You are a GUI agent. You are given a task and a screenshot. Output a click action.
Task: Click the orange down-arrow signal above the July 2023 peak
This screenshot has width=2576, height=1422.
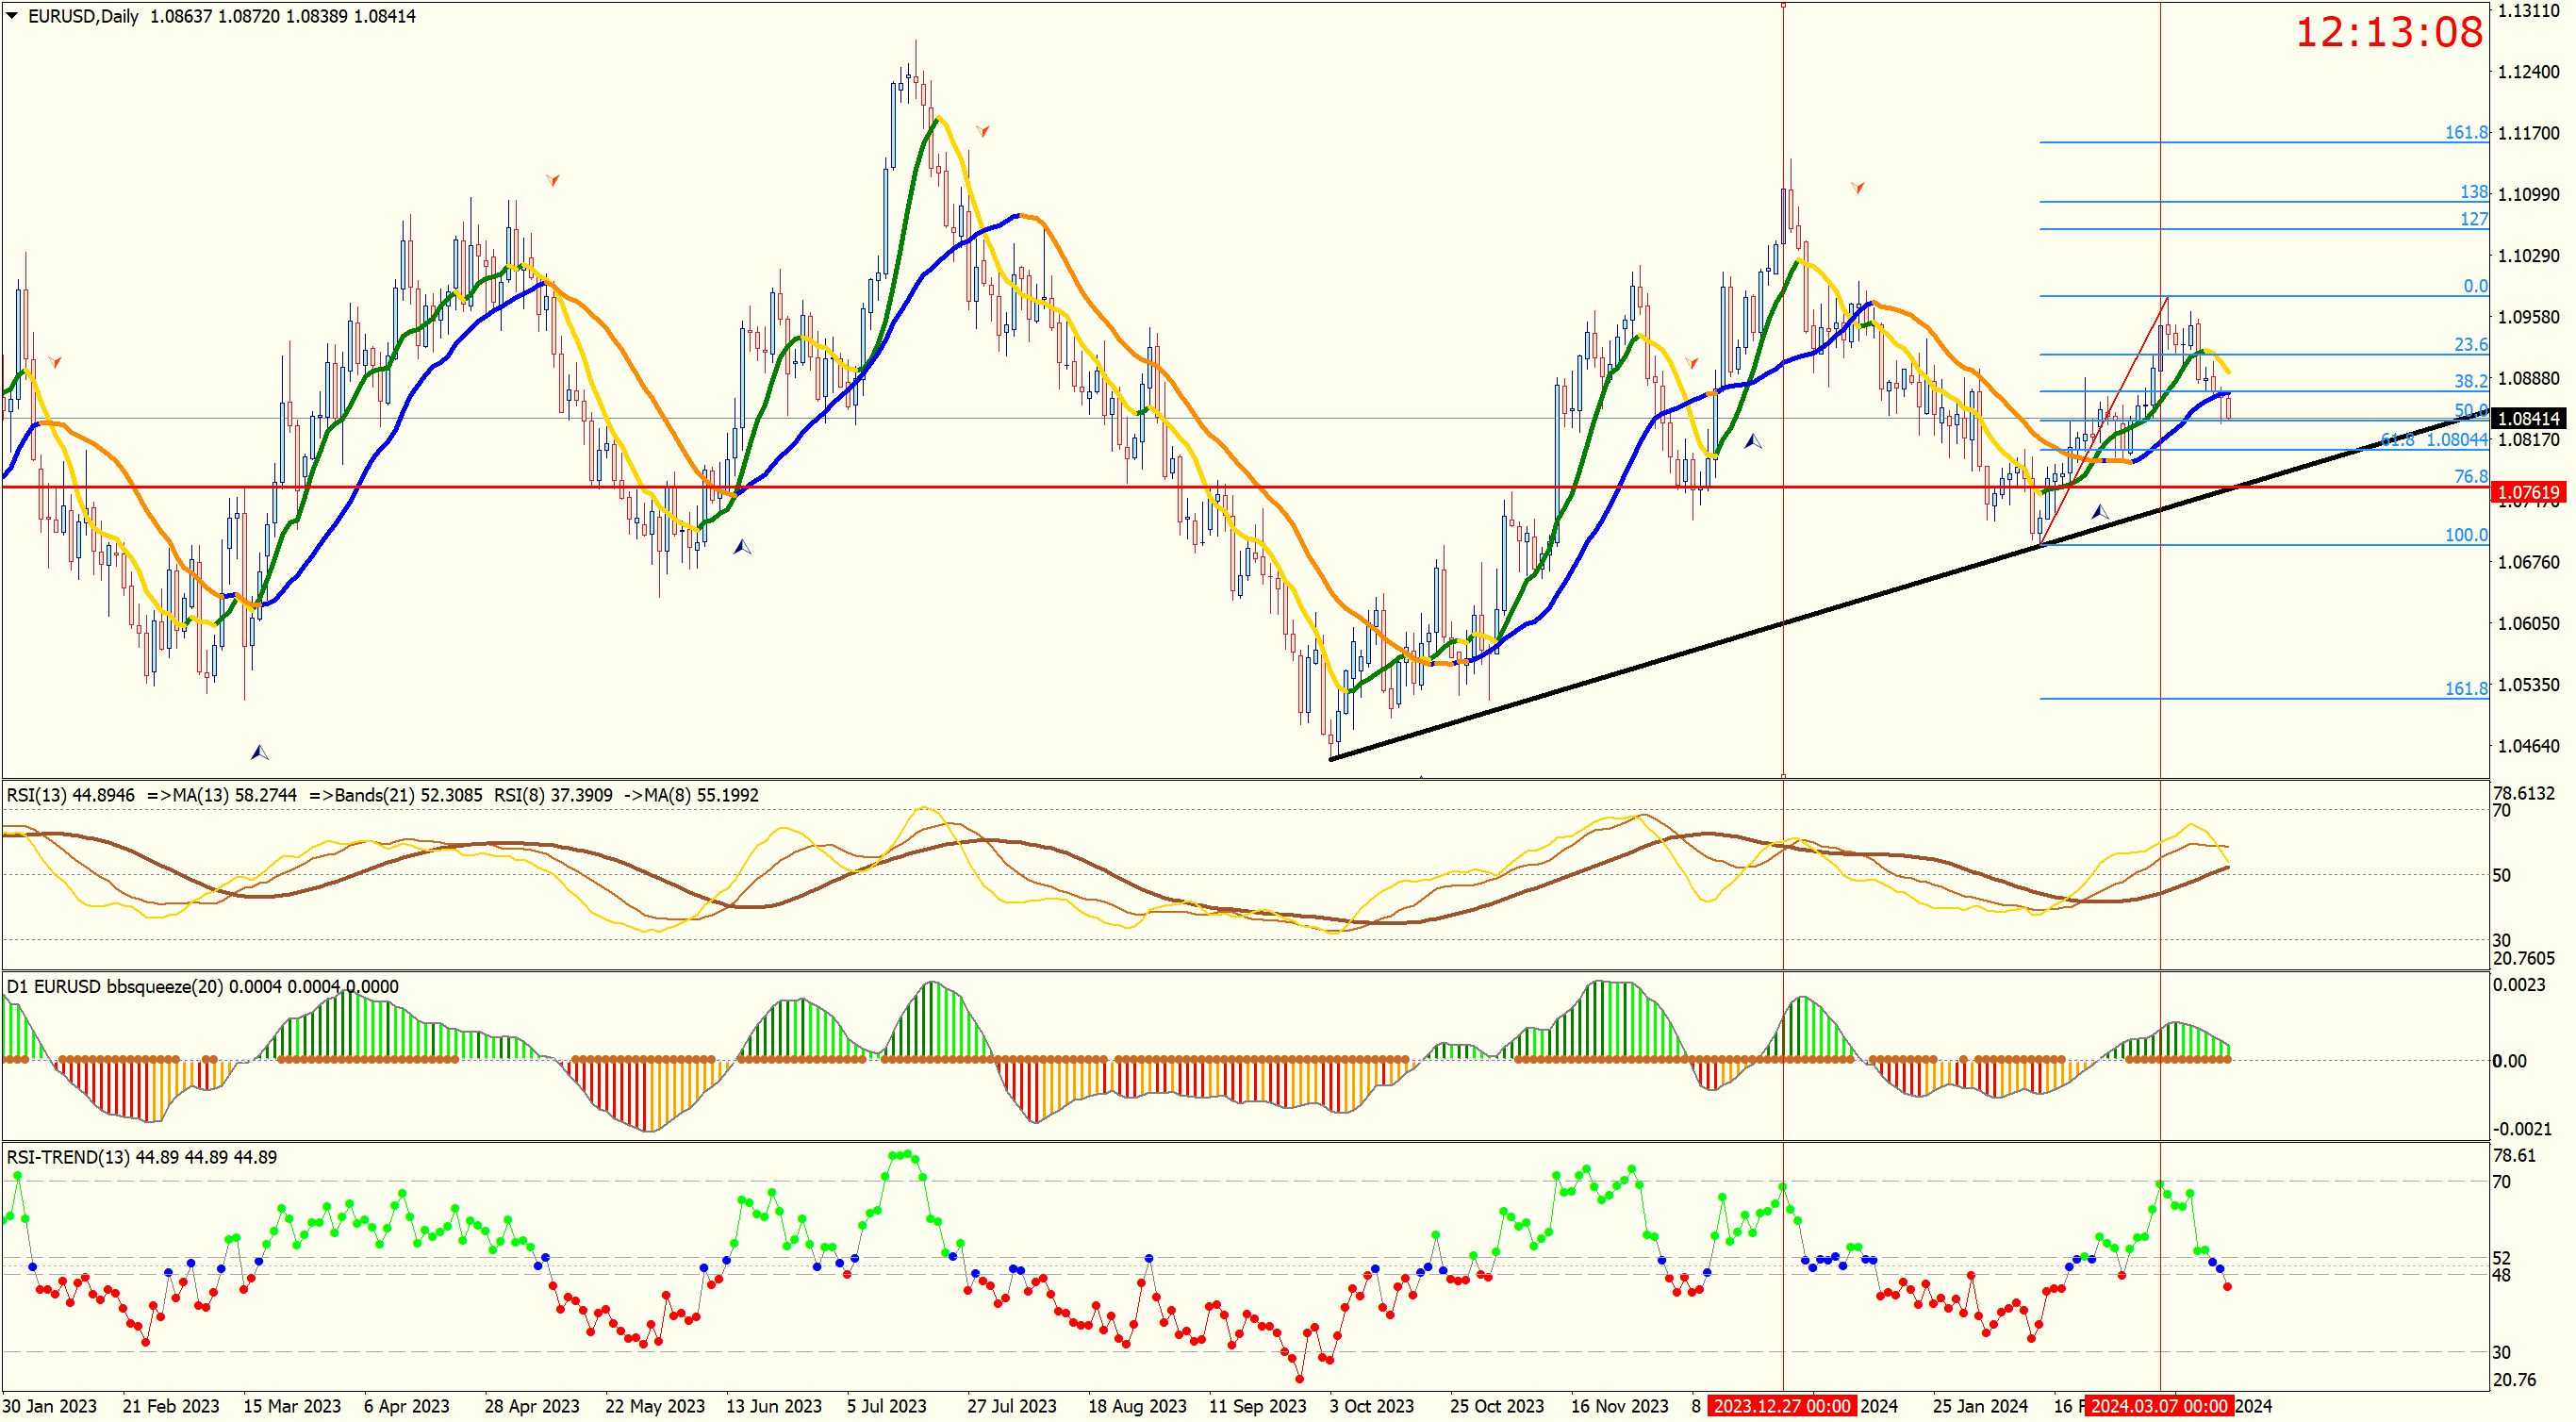click(x=983, y=131)
